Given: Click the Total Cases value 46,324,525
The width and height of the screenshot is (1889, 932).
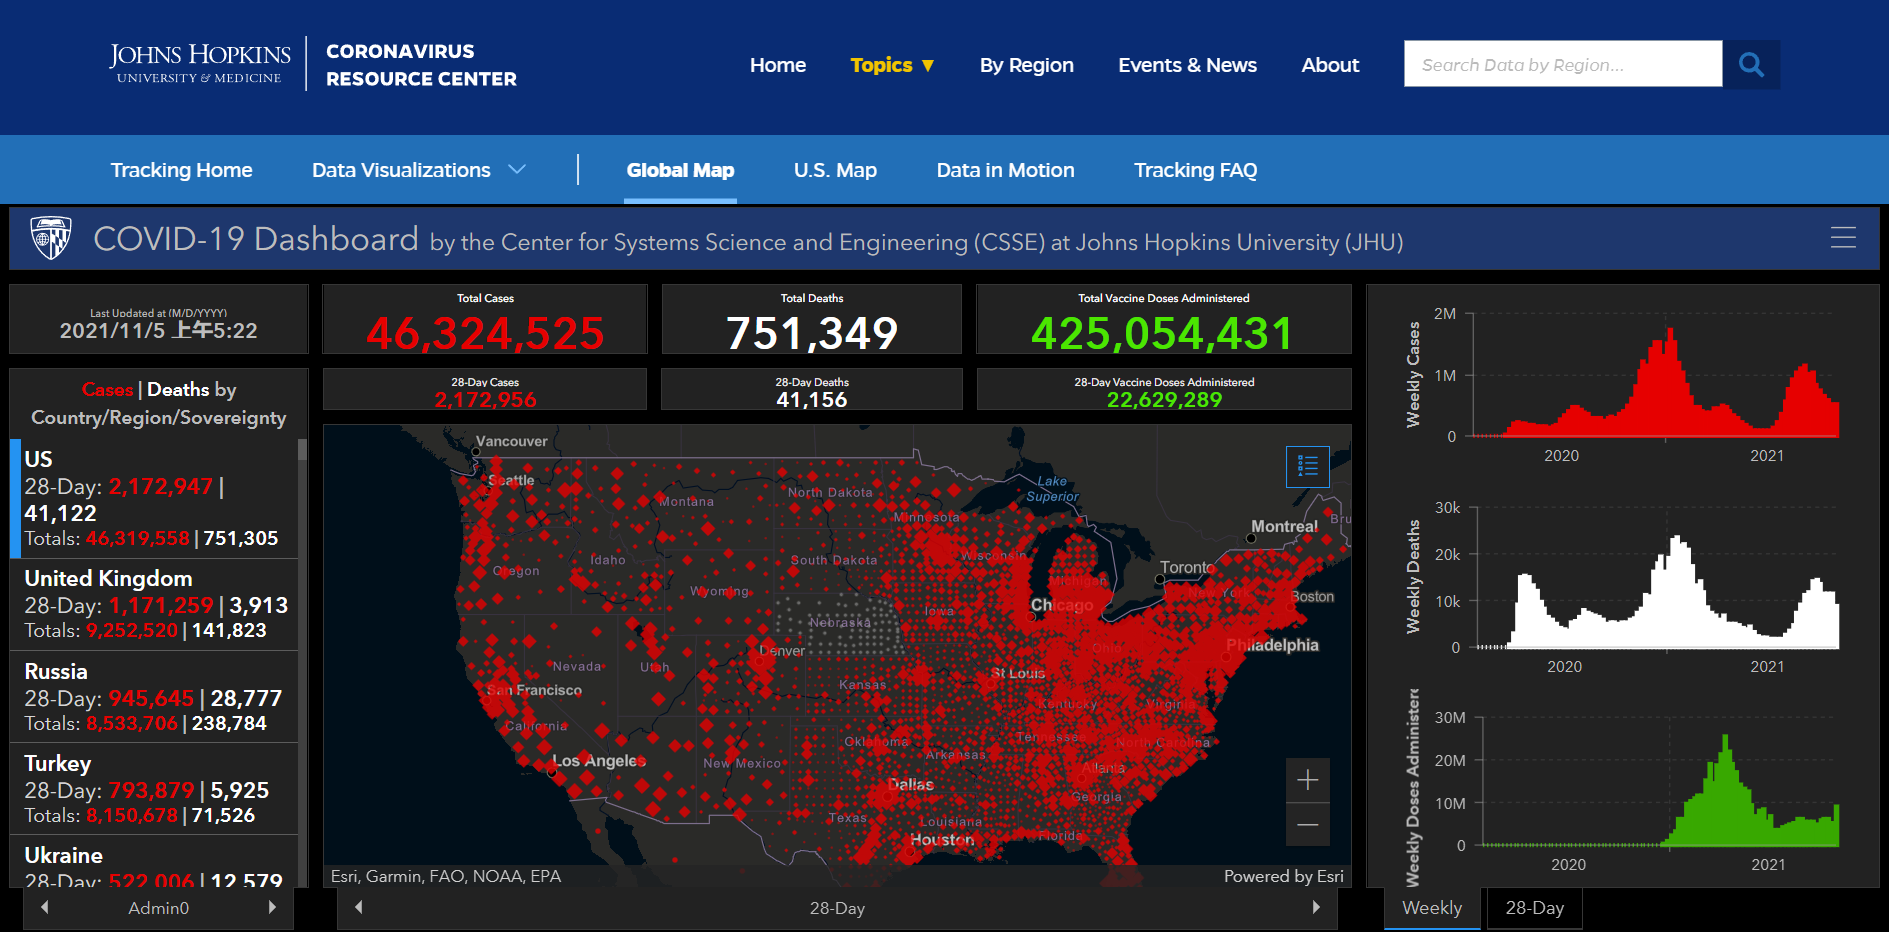Looking at the screenshot, I should (485, 333).
